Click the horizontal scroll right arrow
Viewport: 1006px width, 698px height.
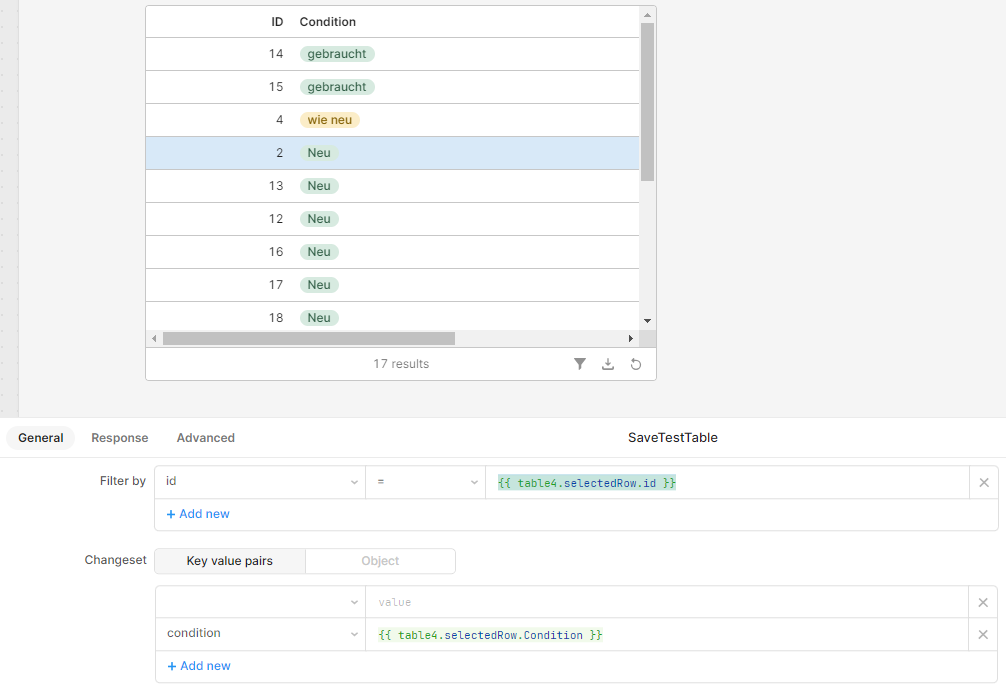coord(631,338)
